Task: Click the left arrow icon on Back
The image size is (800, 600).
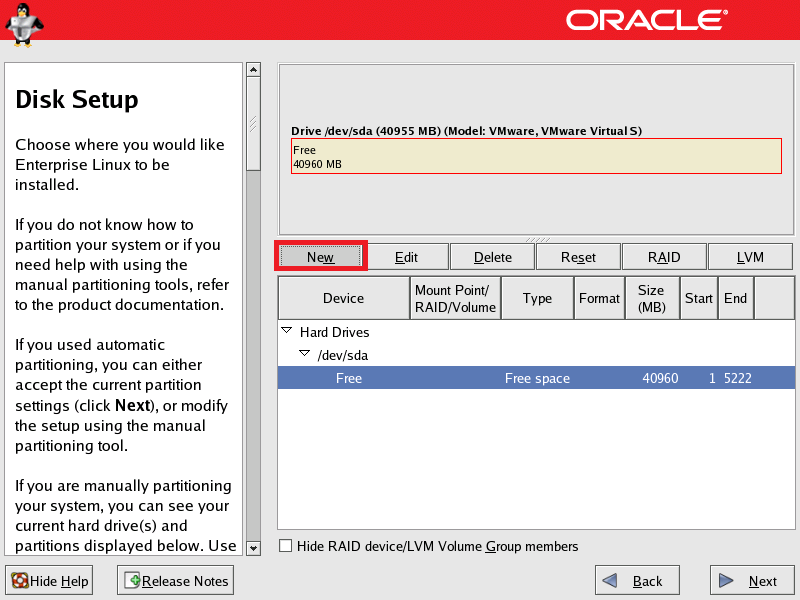Action: pyautogui.click(x=610, y=581)
